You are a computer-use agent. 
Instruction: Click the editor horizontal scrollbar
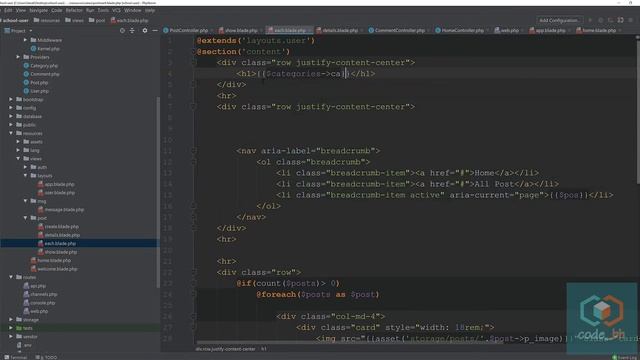click(x=350, y=342)
